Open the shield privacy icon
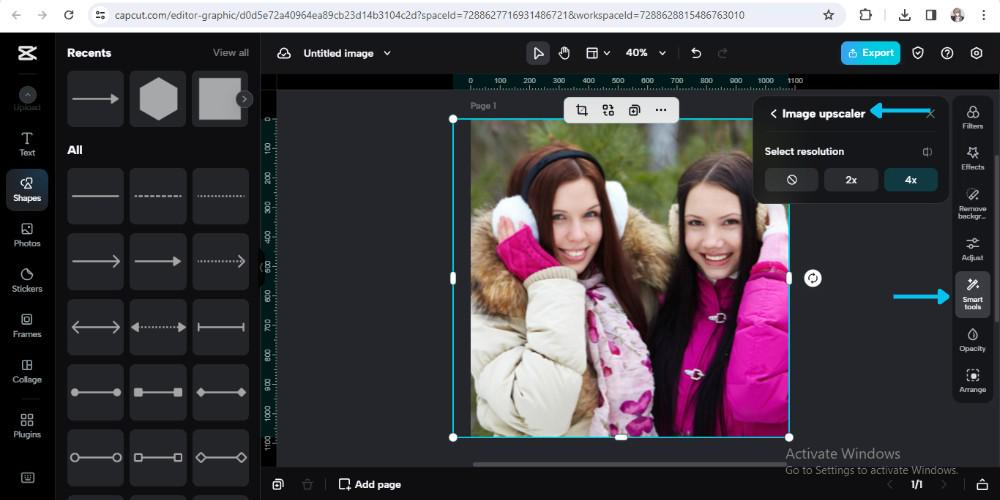1000x500 pixels. point(918,53)
